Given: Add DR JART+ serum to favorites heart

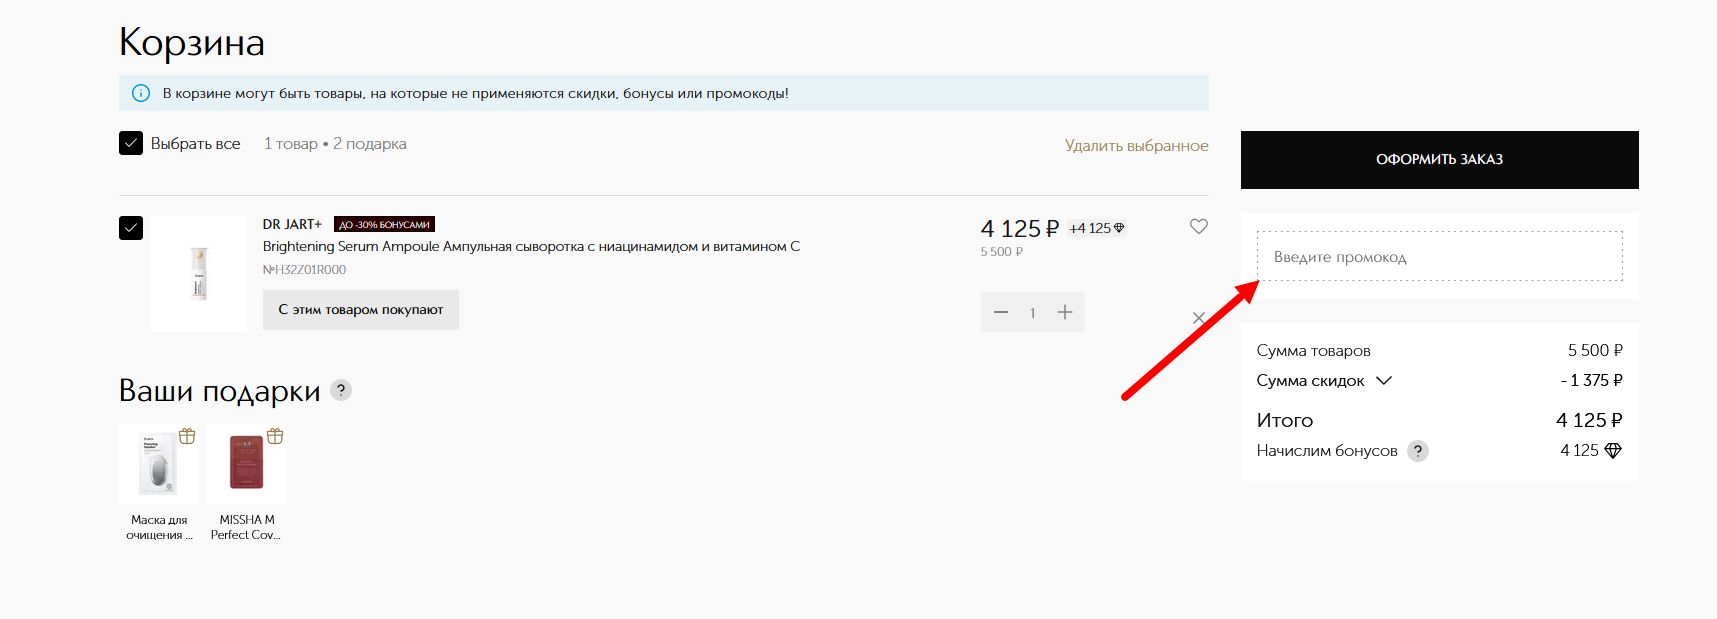Looking at the screenshot, I should point(1198,227).
